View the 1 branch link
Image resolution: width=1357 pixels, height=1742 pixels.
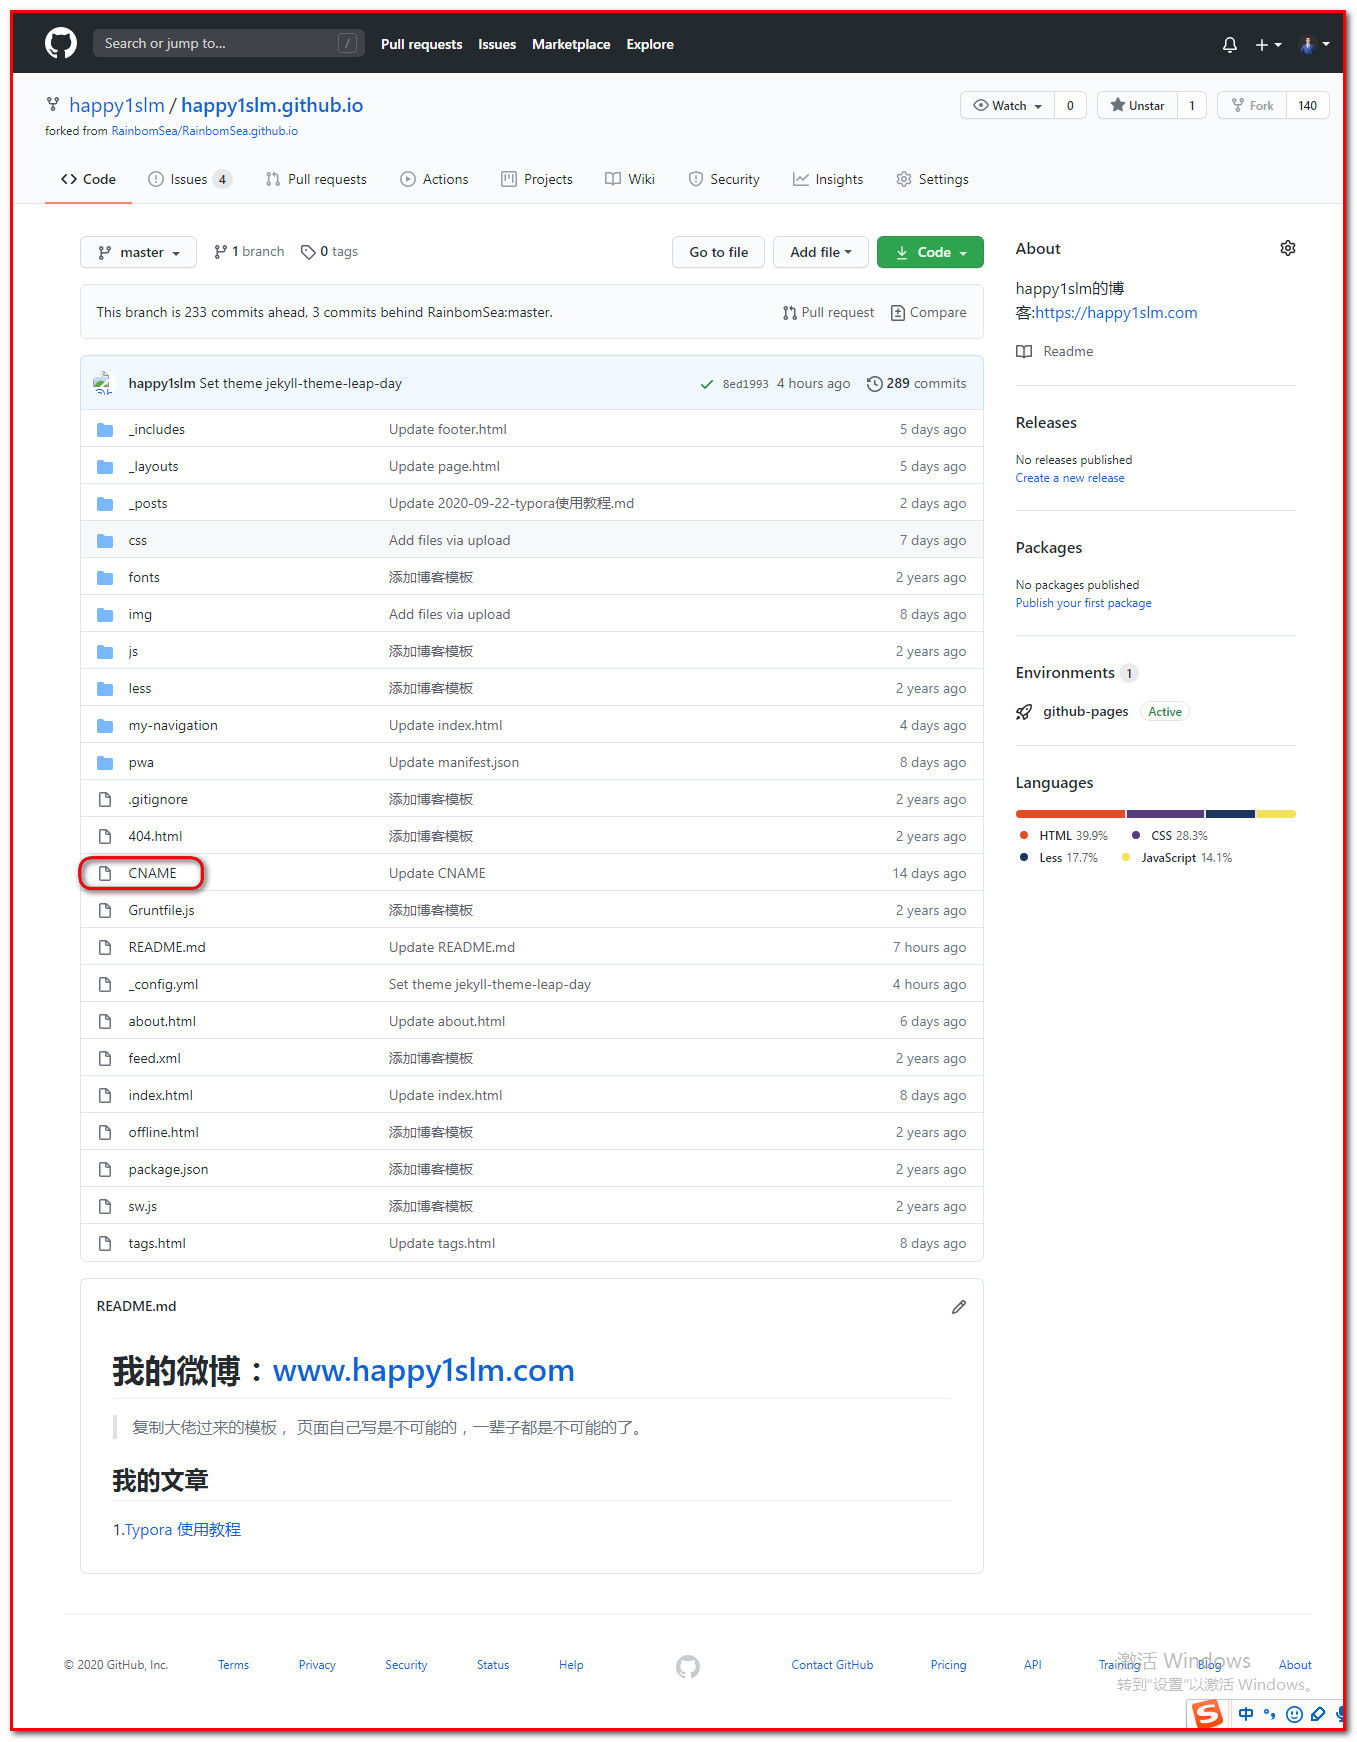pos(249,252)
